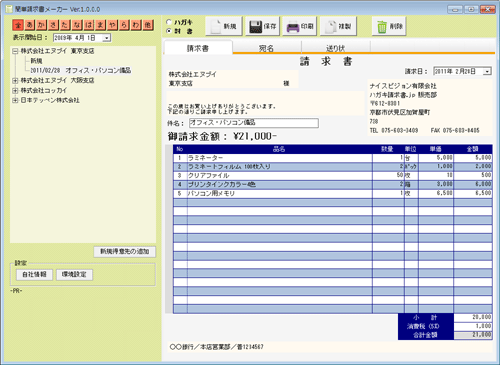Select 日本テッペン株式会社 in customer tree
The width and height of the screenshot is (500, 365).
pos(50,100)
